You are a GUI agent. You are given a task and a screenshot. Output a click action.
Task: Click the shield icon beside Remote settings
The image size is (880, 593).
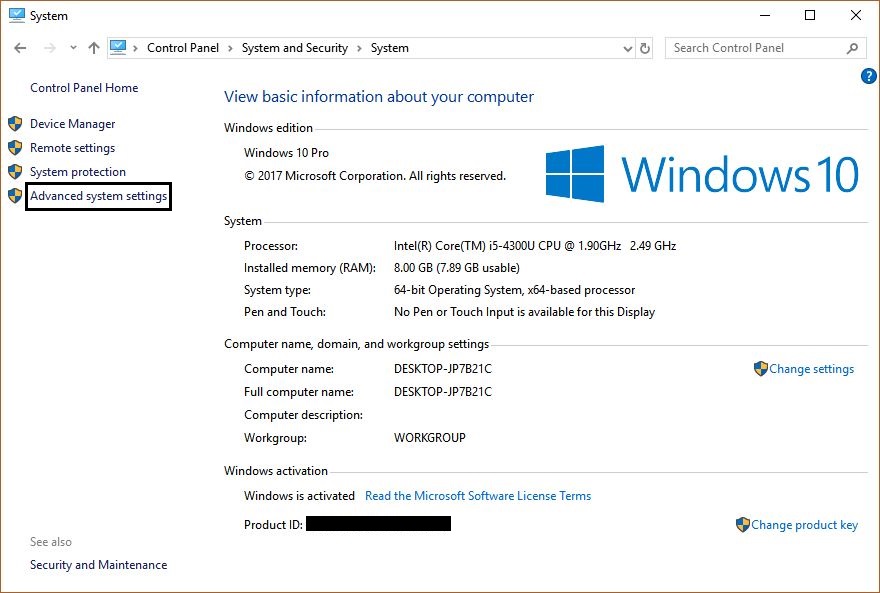[x=15, y=148]
